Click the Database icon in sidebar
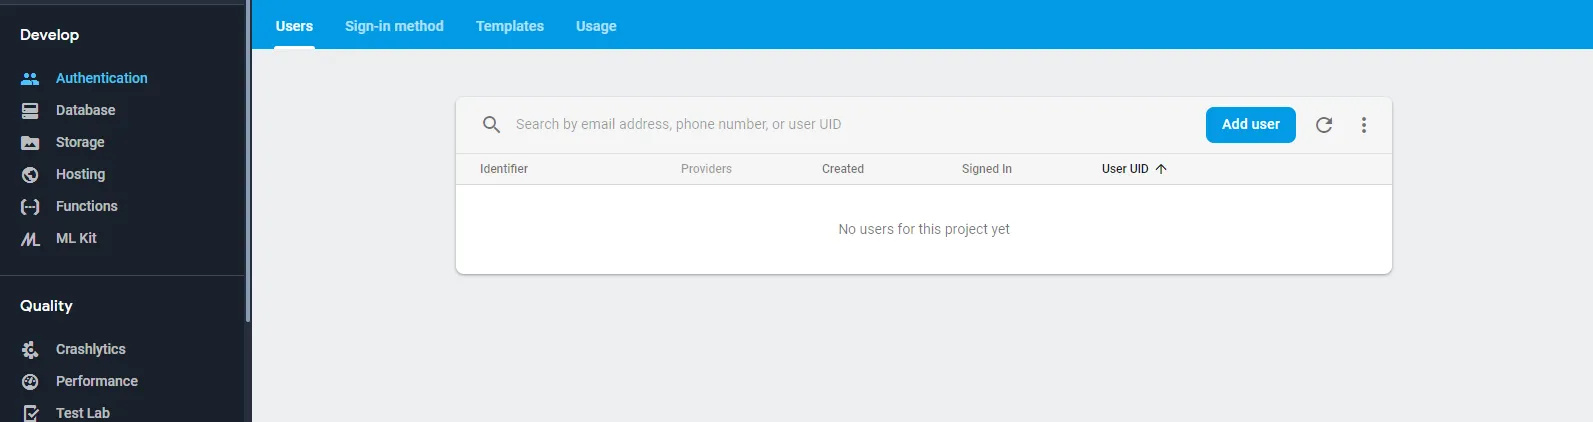1593x422 pixels. (30, 110)
